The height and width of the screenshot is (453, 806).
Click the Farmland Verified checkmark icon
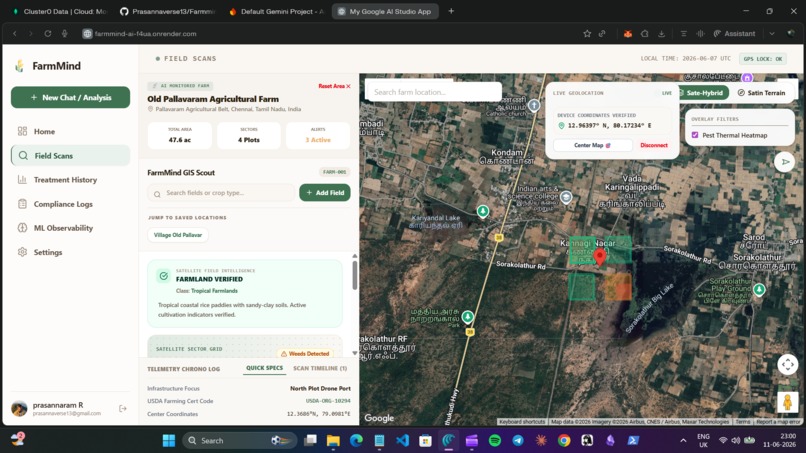tap(163, 276)
